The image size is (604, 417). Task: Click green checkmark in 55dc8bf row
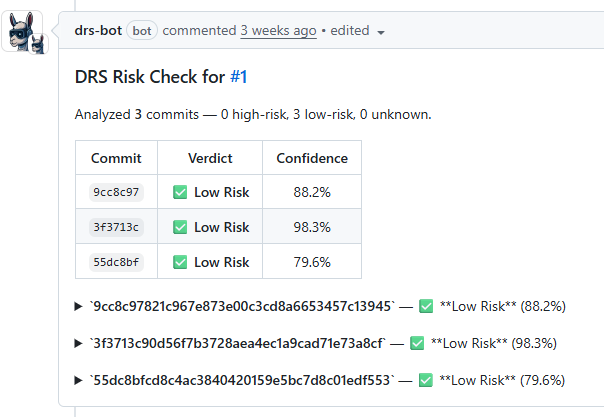click(x=180, y=262)
